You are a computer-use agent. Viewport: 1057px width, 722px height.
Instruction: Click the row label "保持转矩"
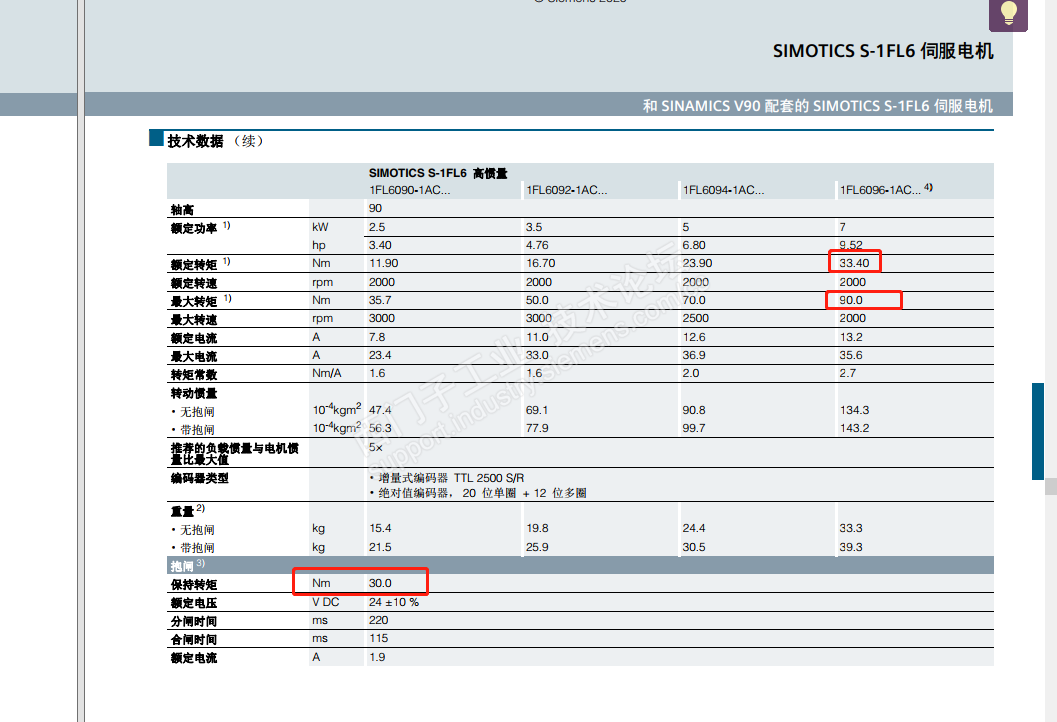(x=194, y=584)
